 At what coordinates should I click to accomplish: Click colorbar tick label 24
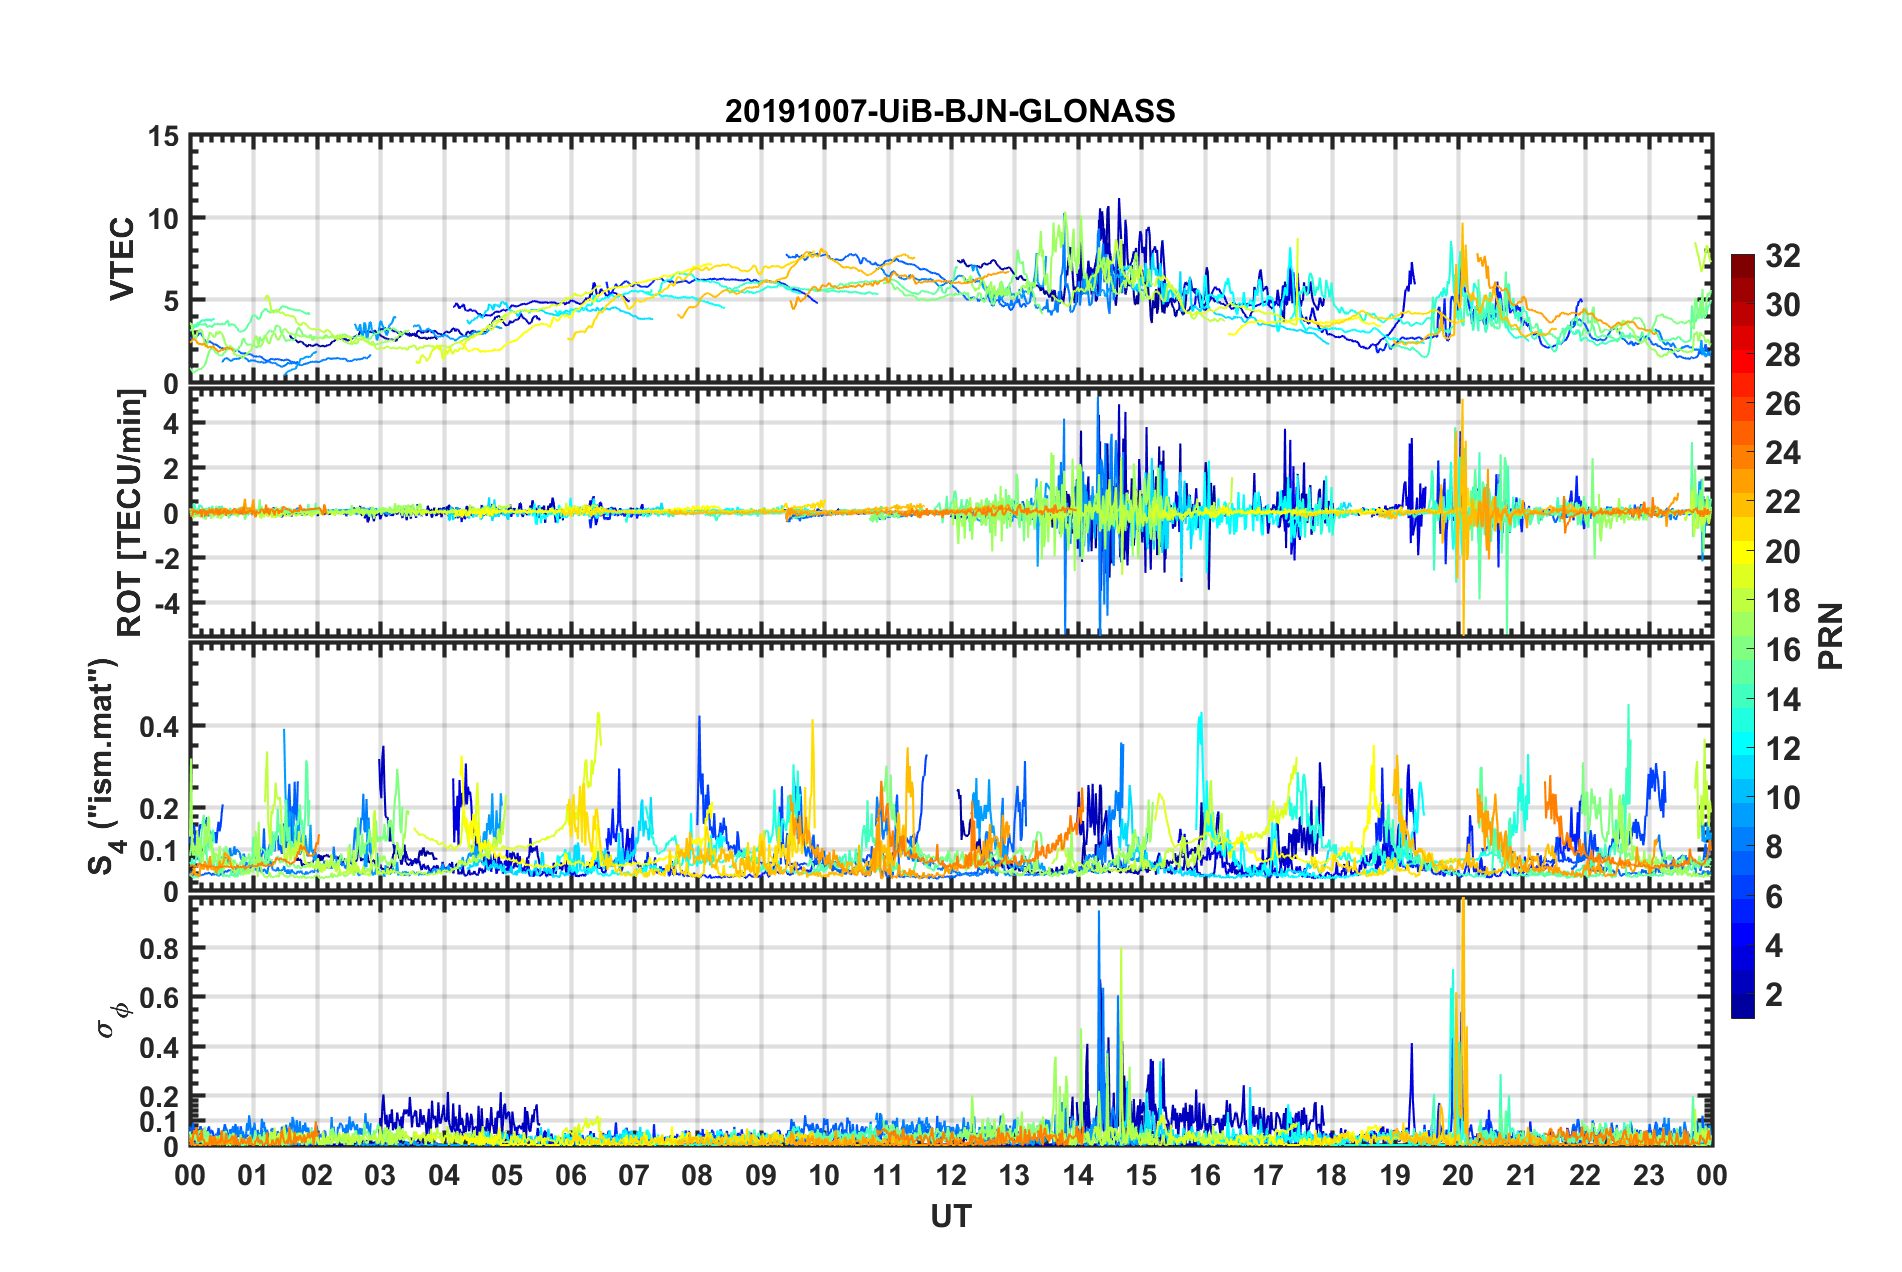pos(1782,453)
